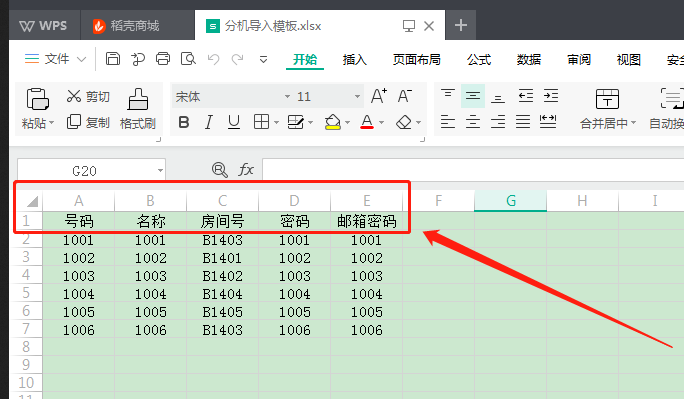
Task: Click the Borders grid icon
Action: pyautogui.click(x=261, y=122)
